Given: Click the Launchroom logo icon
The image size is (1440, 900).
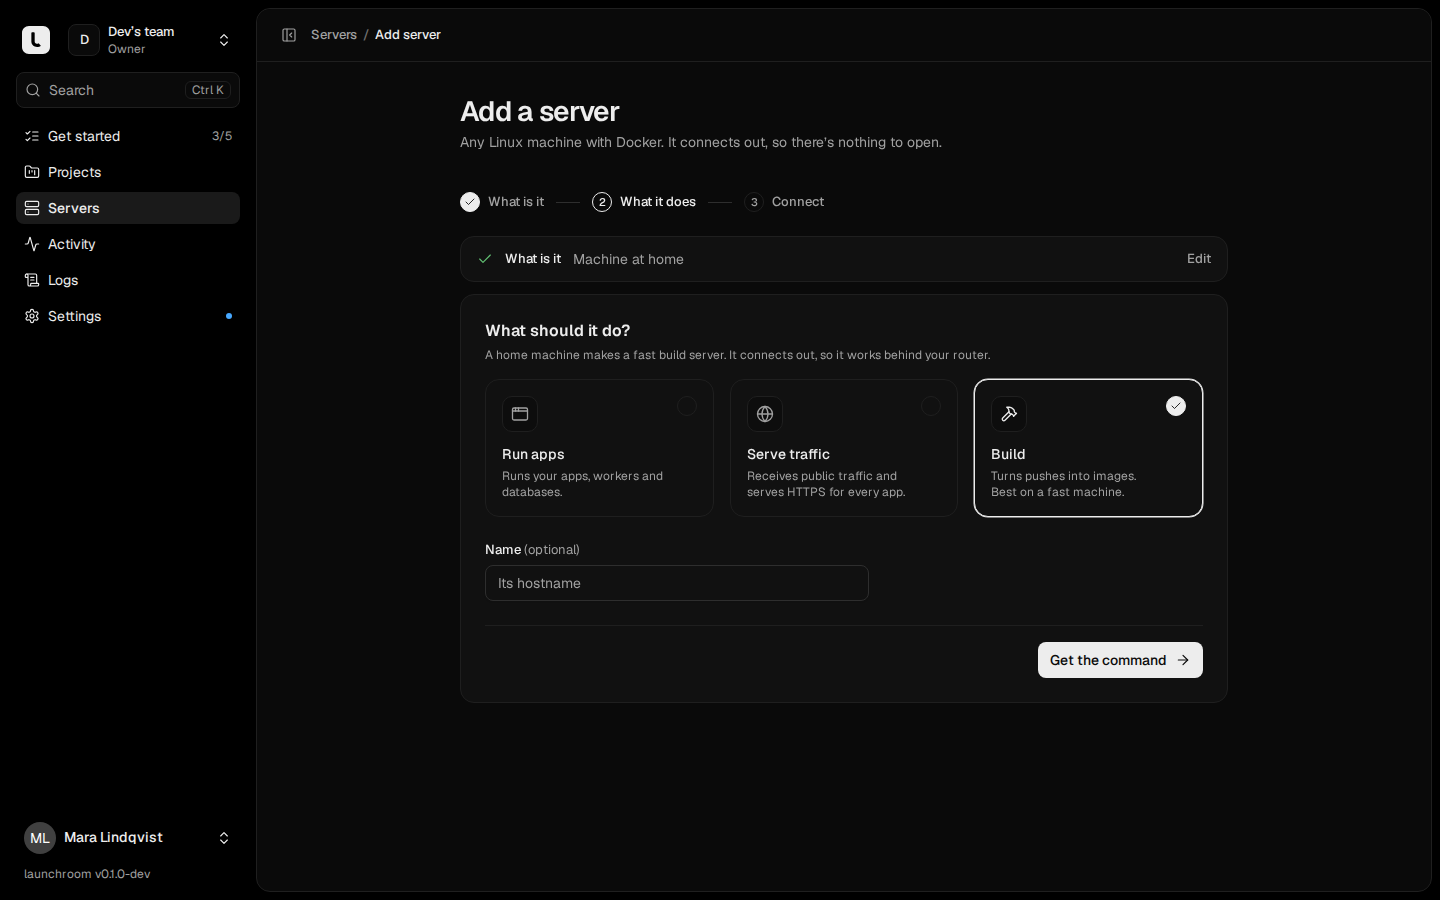Looking at the screenshot, I should click(36, 40).
